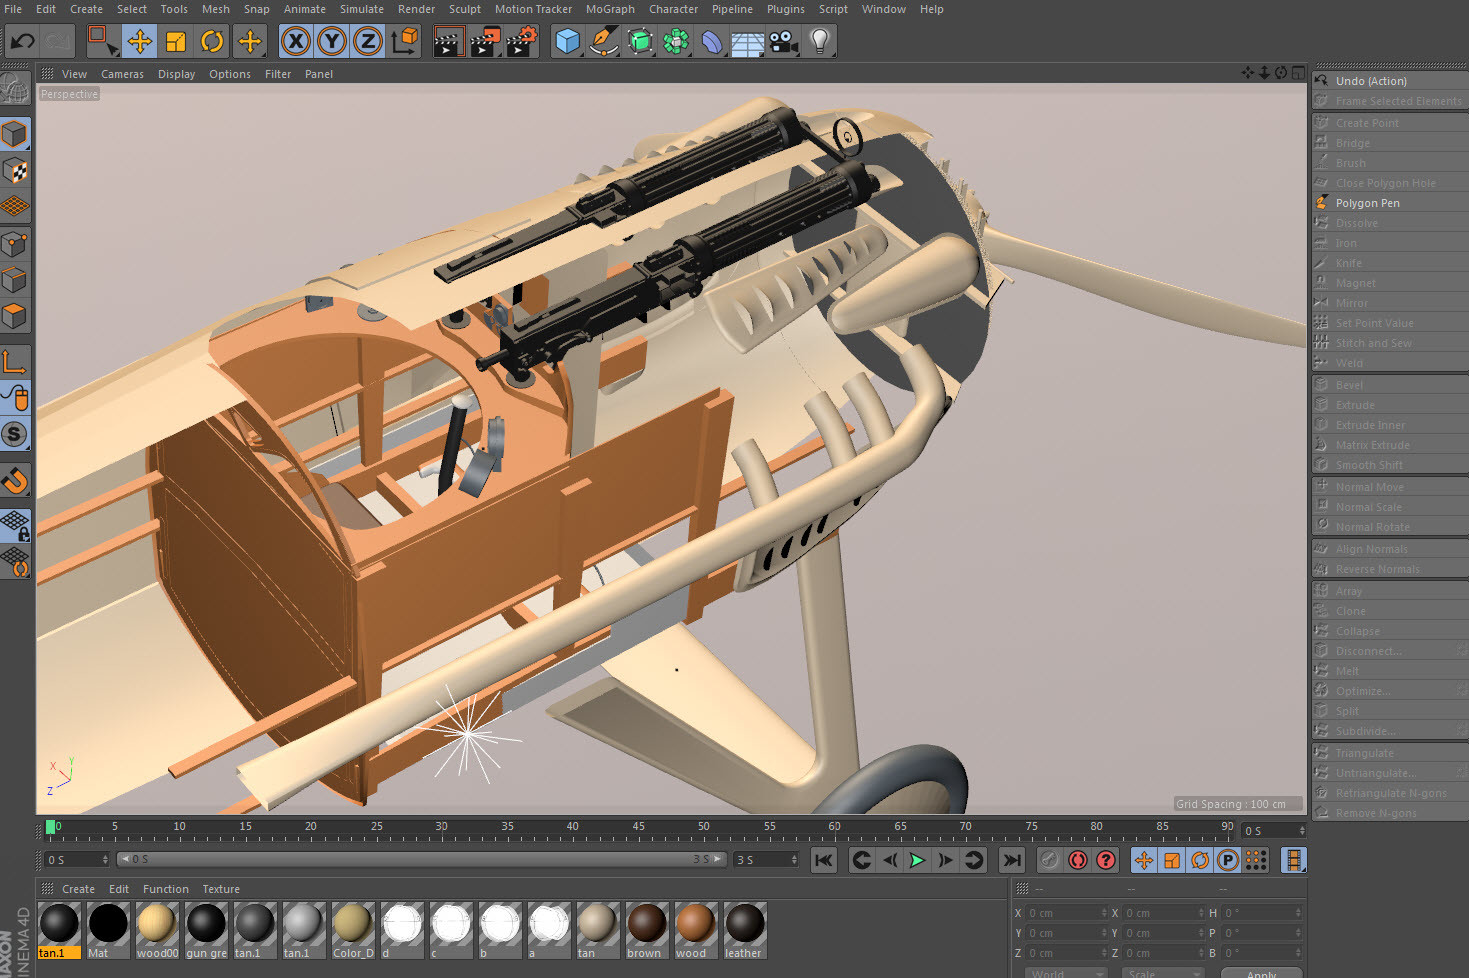Open the File menu
Viewport: 1469px width, 978px height.
coord(13,9)
